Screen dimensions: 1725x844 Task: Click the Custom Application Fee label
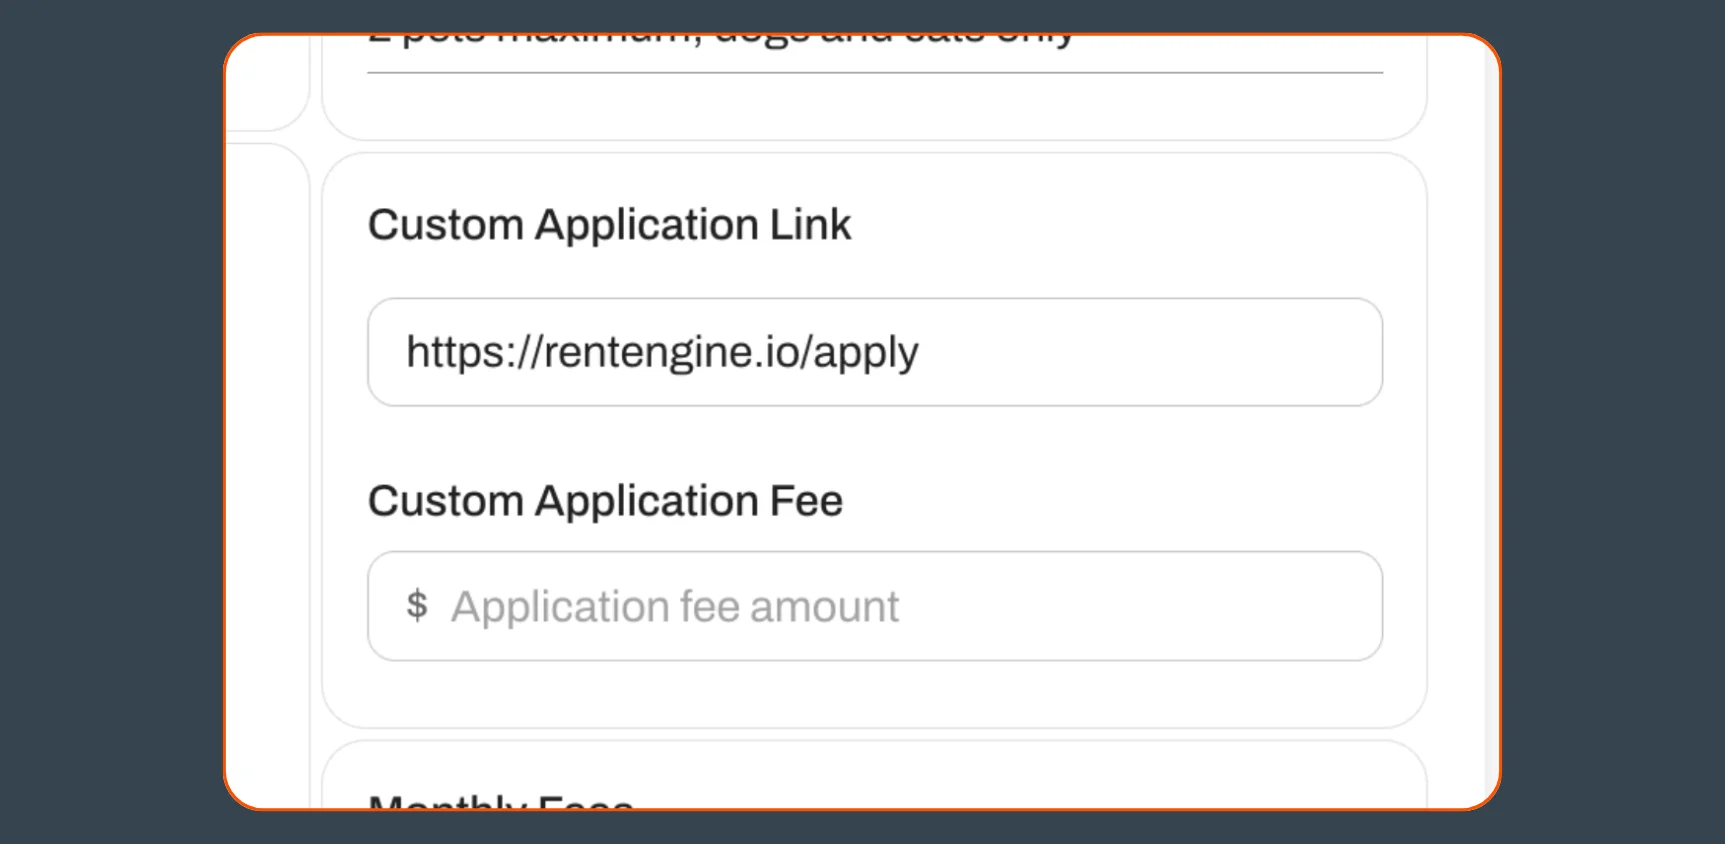pos(604,500)
